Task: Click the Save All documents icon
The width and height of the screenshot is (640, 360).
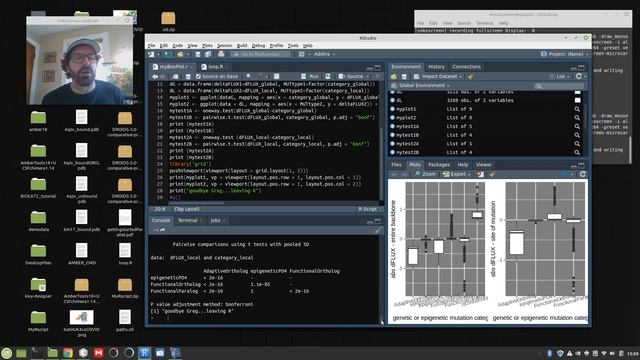Action: tap(208, 54)
